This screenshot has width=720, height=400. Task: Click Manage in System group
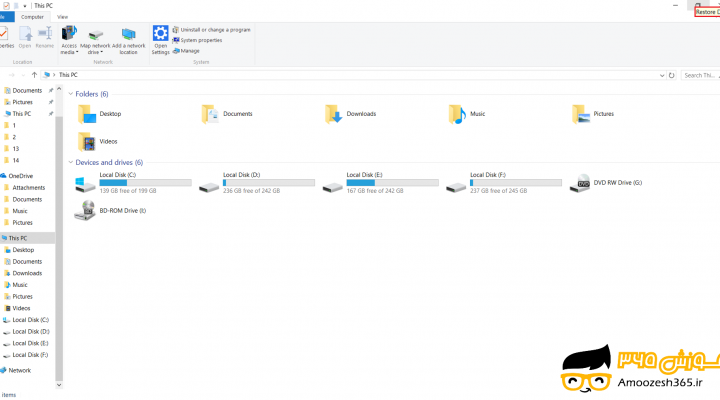[x=186, y=51]
